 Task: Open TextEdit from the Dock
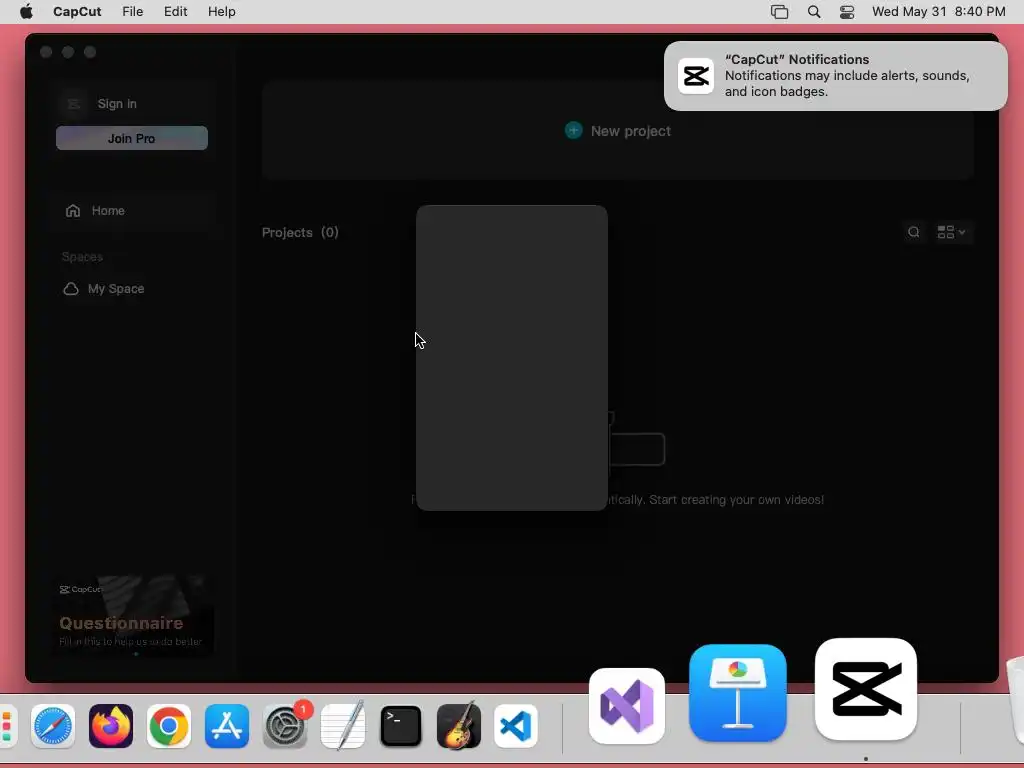pos(343,726)
